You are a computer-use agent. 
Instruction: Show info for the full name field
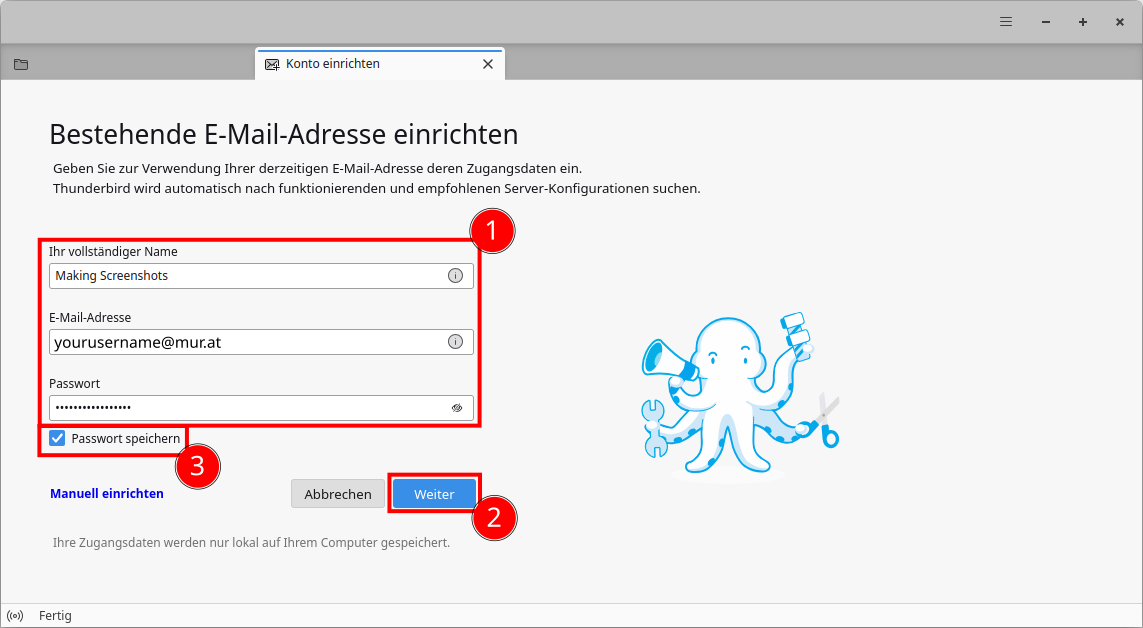(455, 276)
